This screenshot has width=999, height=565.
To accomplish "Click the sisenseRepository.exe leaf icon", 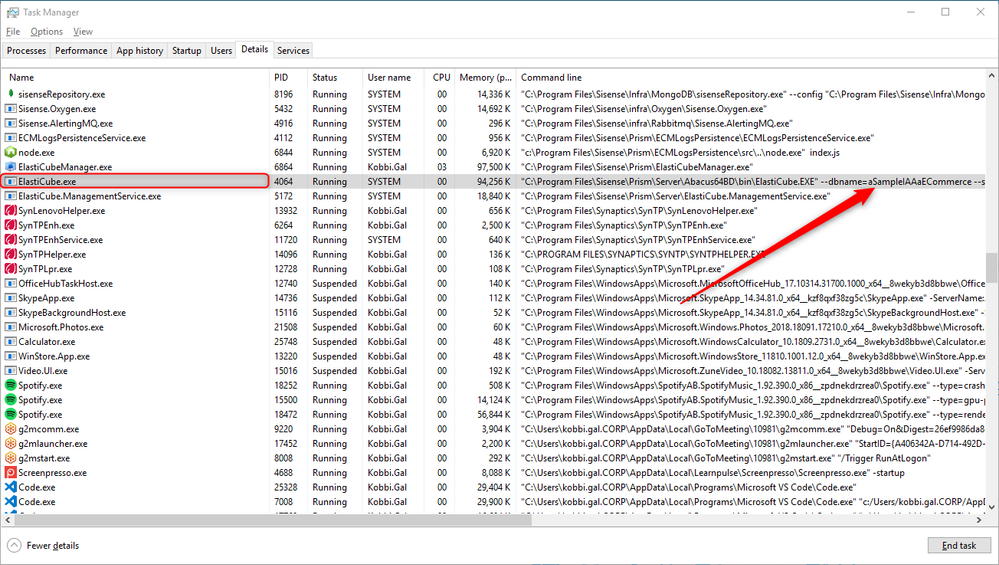I will [x=11, y=94].
